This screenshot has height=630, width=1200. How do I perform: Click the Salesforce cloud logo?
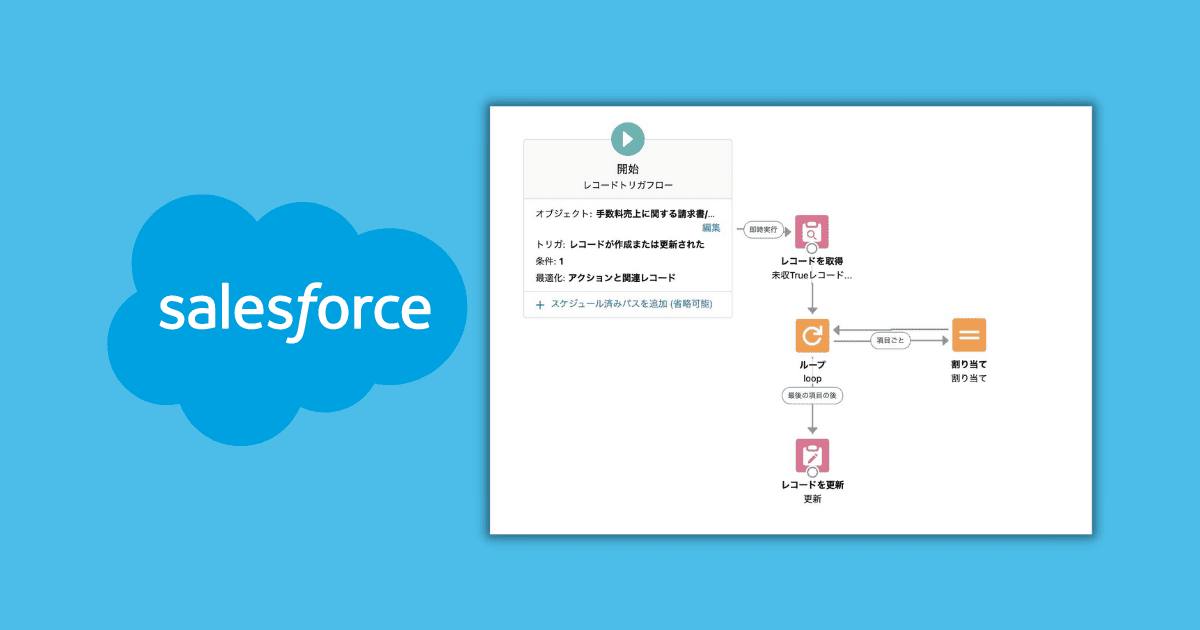click(287, 318)
